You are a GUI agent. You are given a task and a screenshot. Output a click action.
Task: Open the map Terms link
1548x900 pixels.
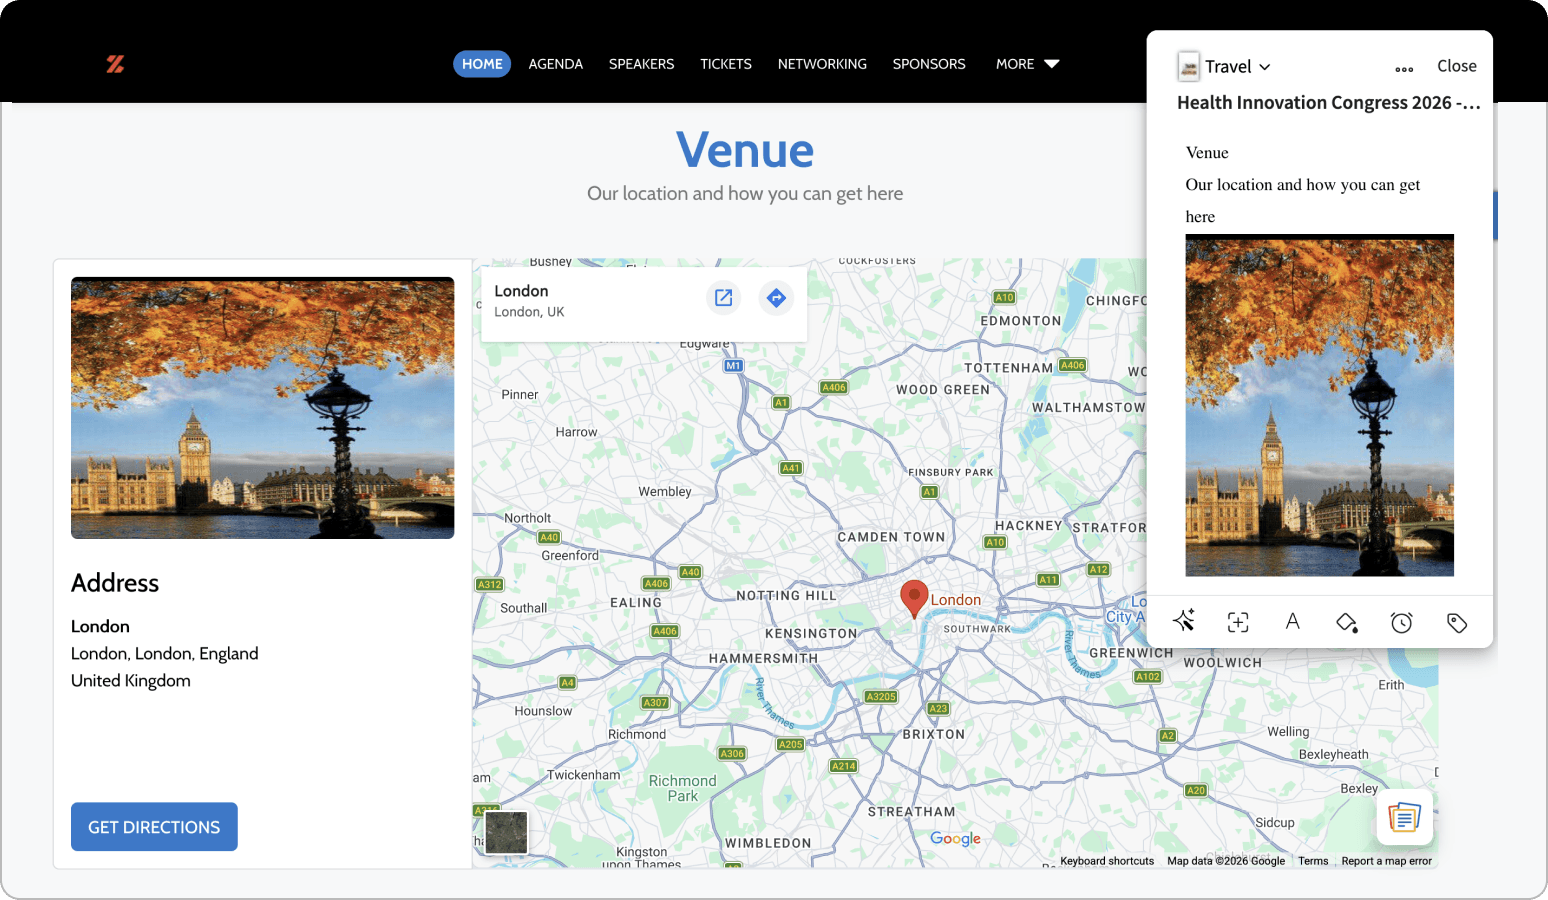tap(1313, 861)
